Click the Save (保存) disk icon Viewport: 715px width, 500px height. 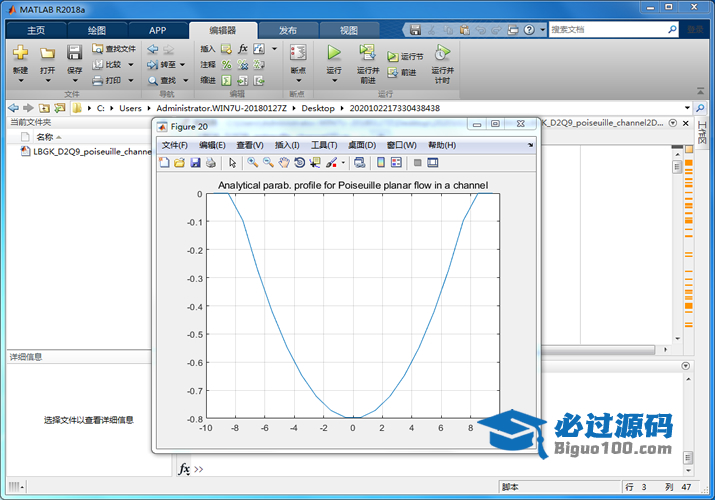point(74,53)
